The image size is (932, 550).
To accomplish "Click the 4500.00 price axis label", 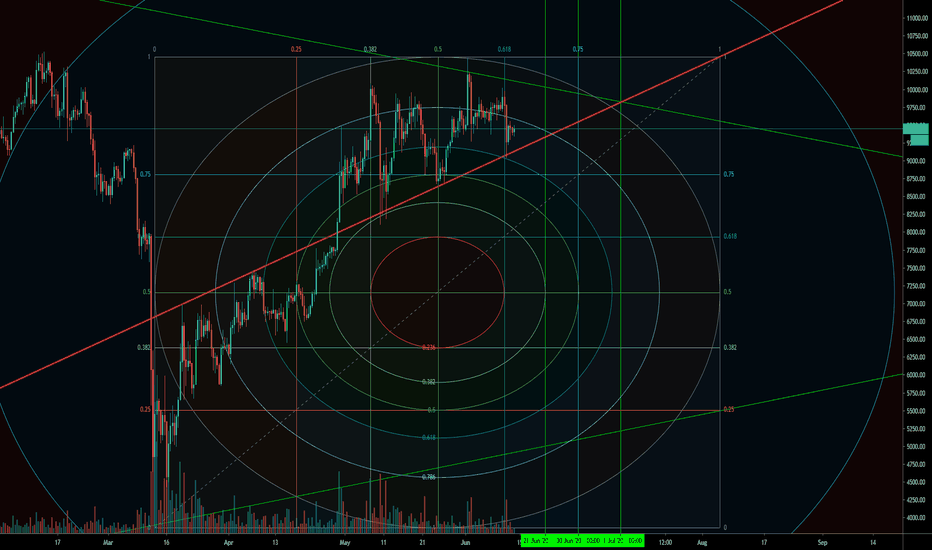I will point(917,482).
